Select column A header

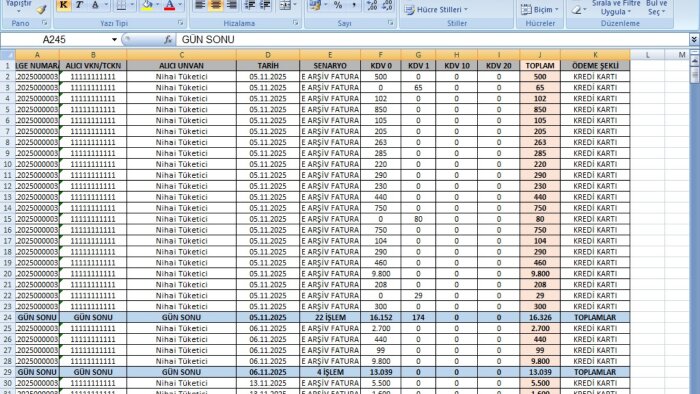click(x=37, y=54)
